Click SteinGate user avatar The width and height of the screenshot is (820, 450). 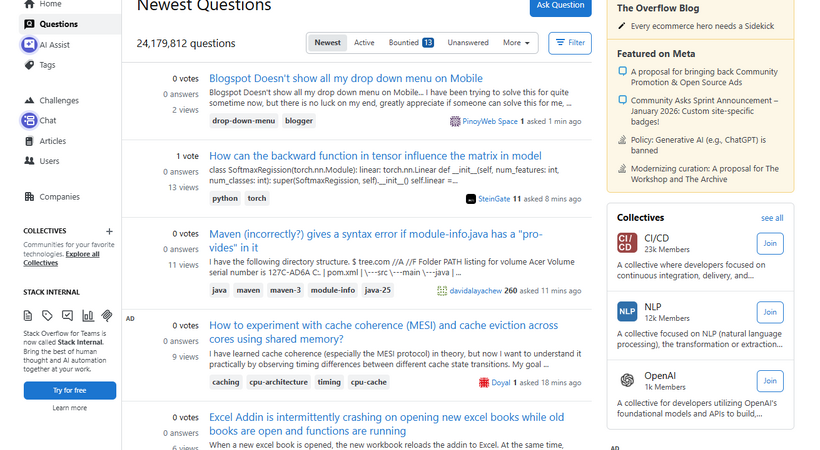tap(471, 199)
